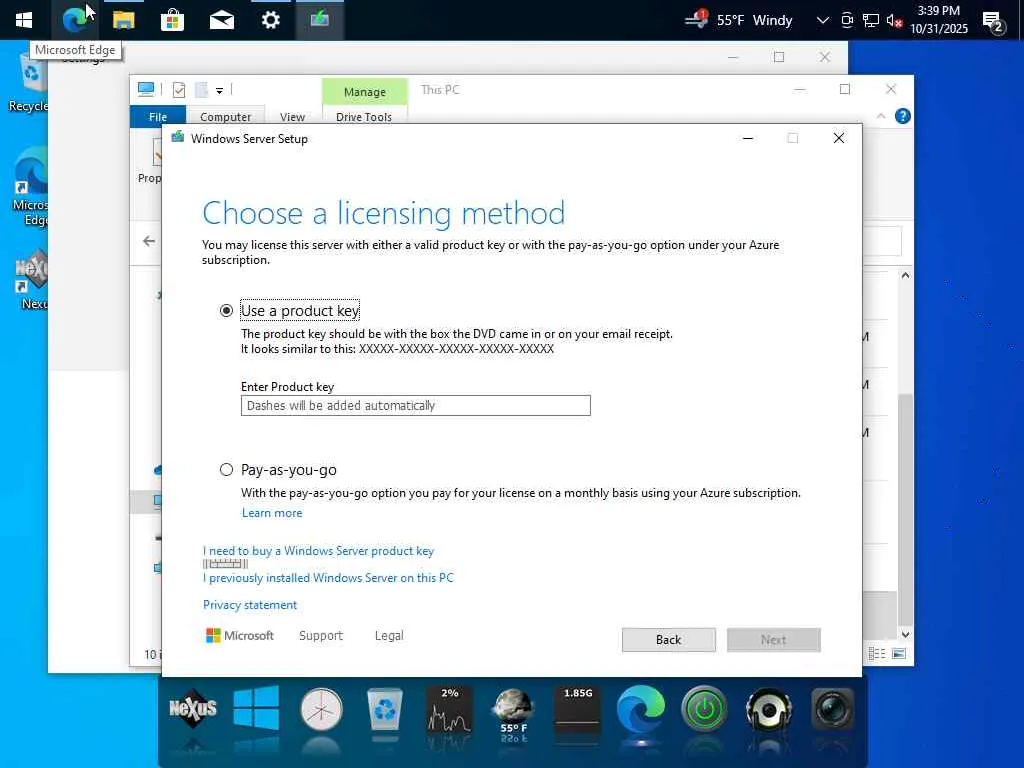Select the Use a product key option
The image size is (1024, 768).
[x=226, y=311]
